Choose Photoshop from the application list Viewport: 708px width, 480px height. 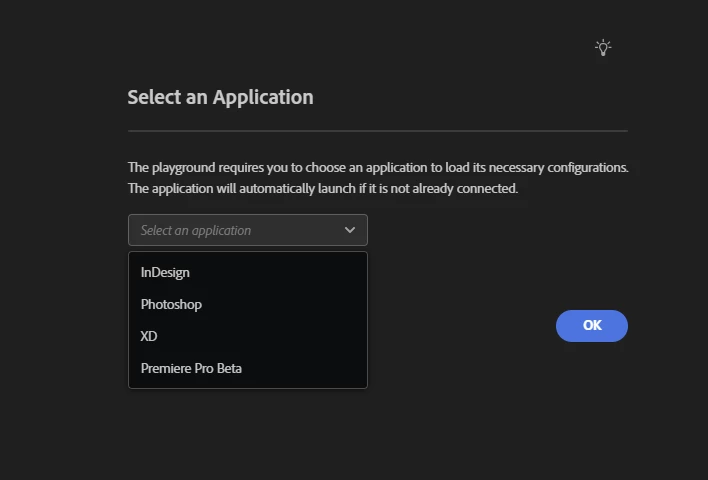(248, 304)
